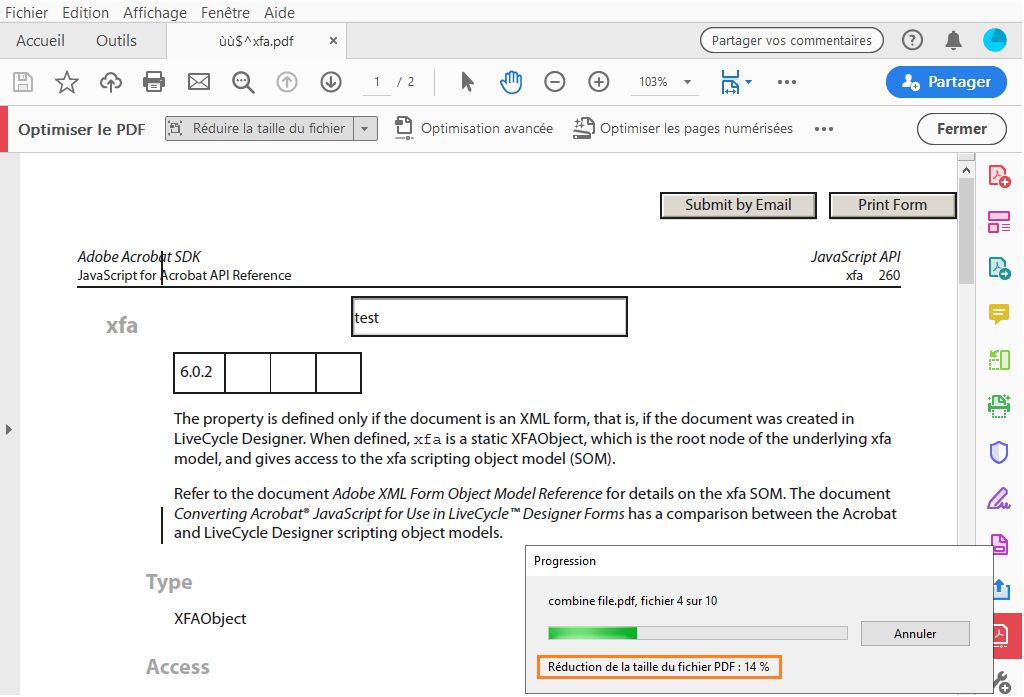The height and width of the screenshot is (697, 1024).
Task: Click the Submit by Email form button
Action: click(738, 205)
